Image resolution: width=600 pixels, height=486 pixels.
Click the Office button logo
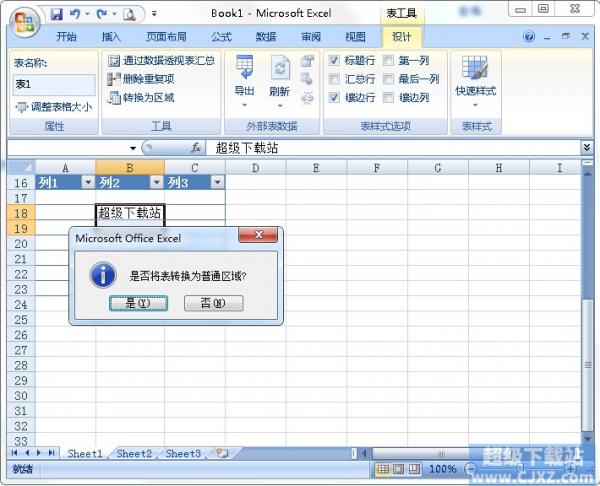point(22,18)
